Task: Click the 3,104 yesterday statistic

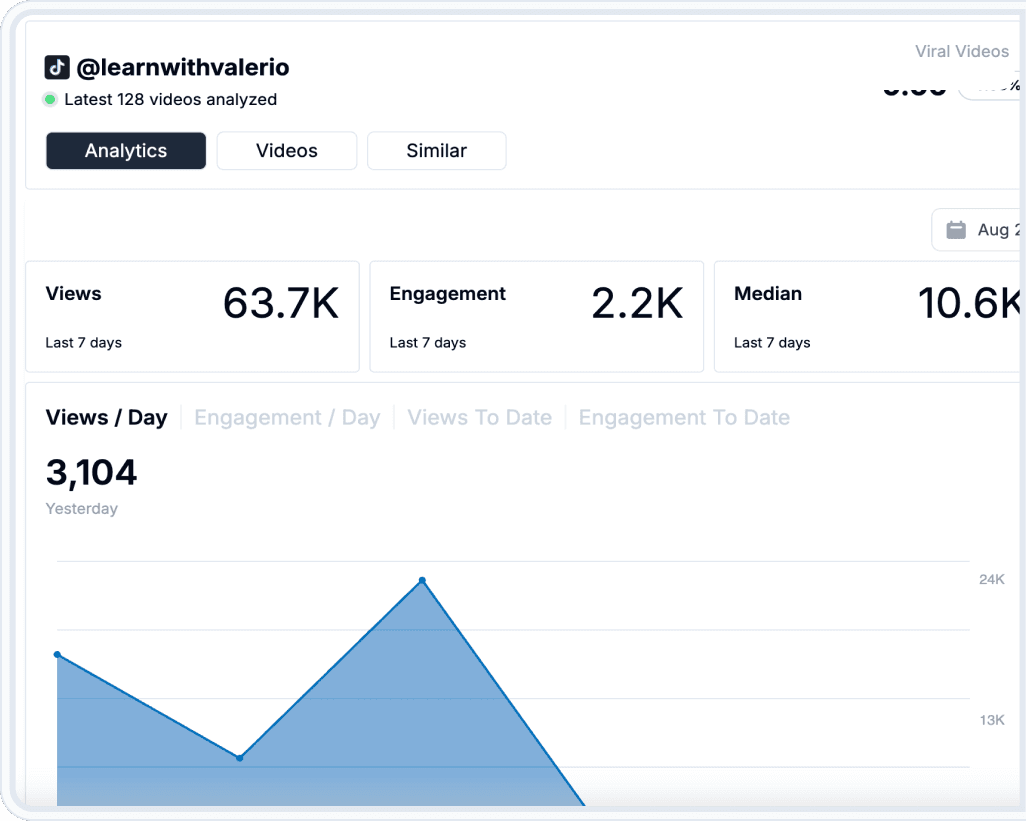Action: coord(91,473)
